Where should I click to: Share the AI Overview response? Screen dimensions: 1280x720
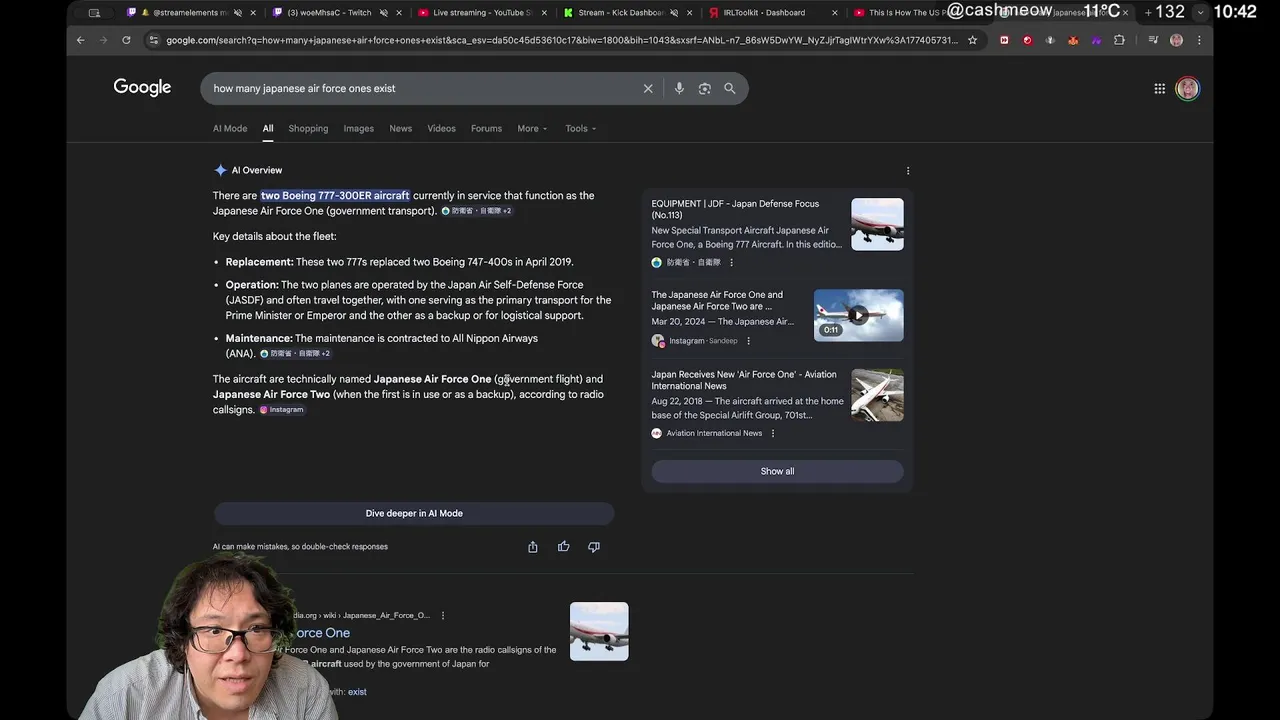[533, 547]
